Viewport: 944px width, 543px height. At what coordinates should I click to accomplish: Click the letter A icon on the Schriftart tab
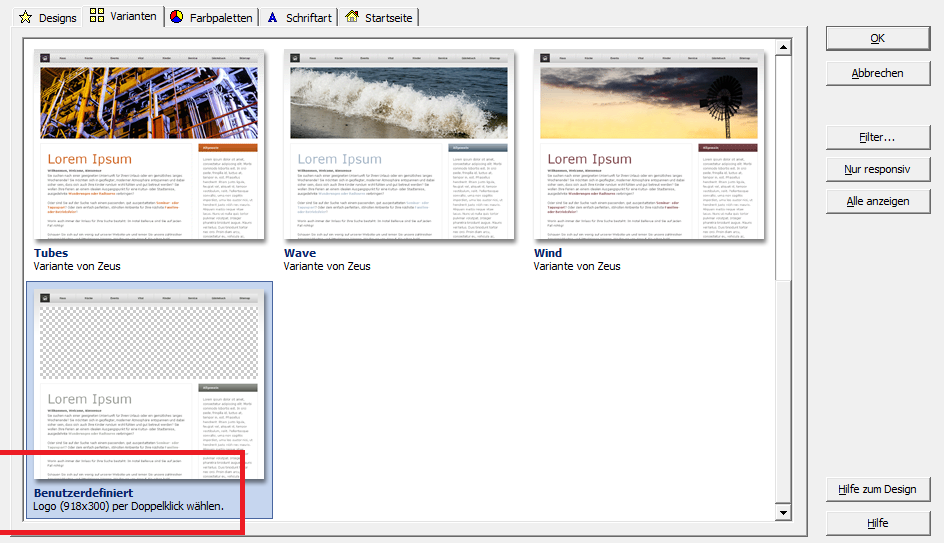[x=273, y=17]
